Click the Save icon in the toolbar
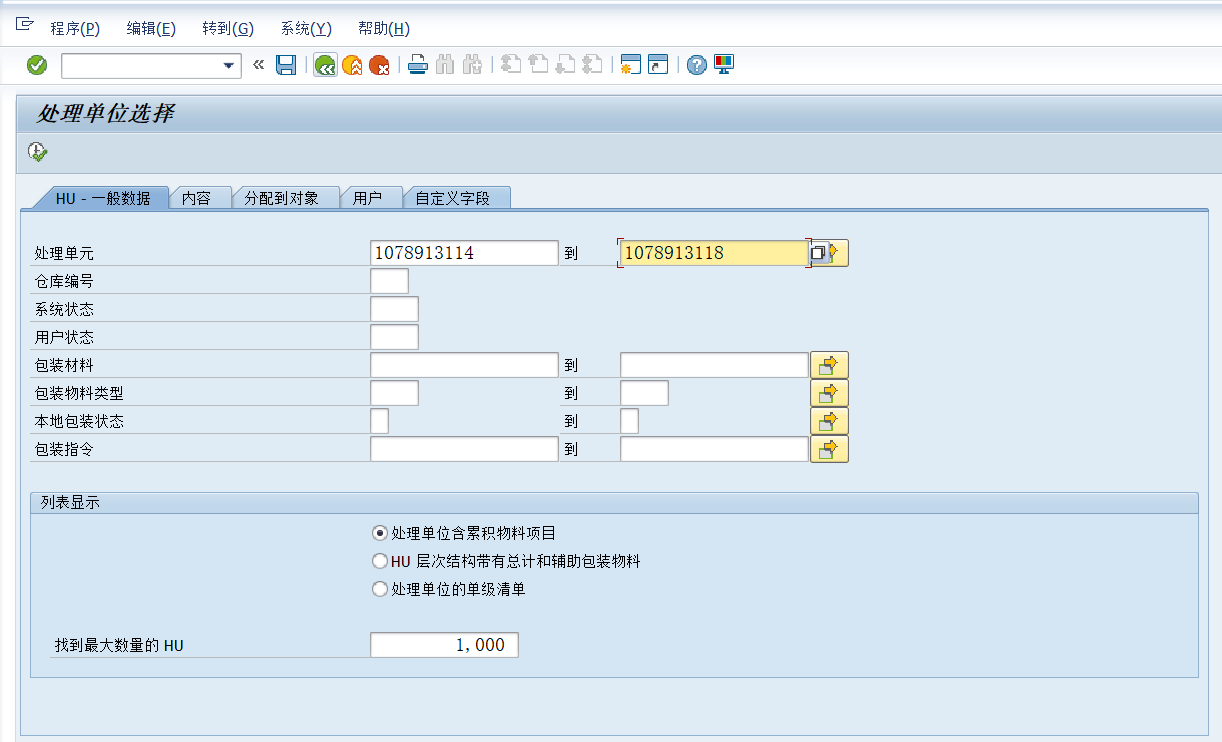Viewport: 1222px width, 742px height. click(x=286, y=64)
